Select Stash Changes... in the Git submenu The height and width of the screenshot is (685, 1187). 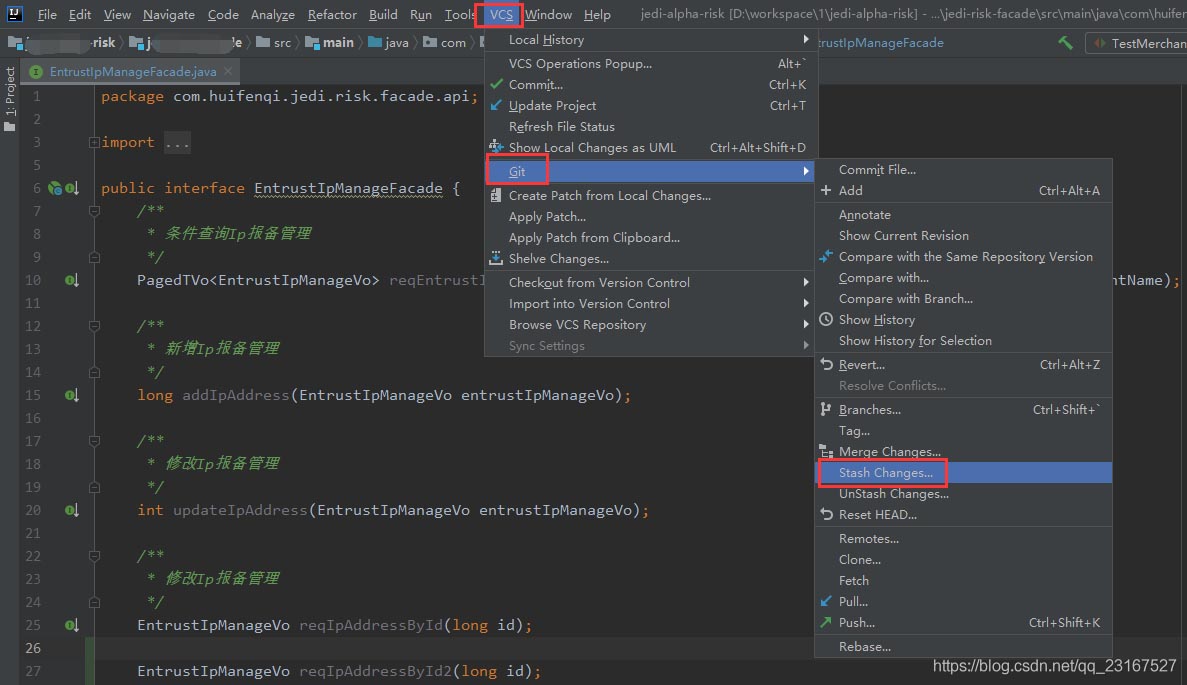point(885,473)
